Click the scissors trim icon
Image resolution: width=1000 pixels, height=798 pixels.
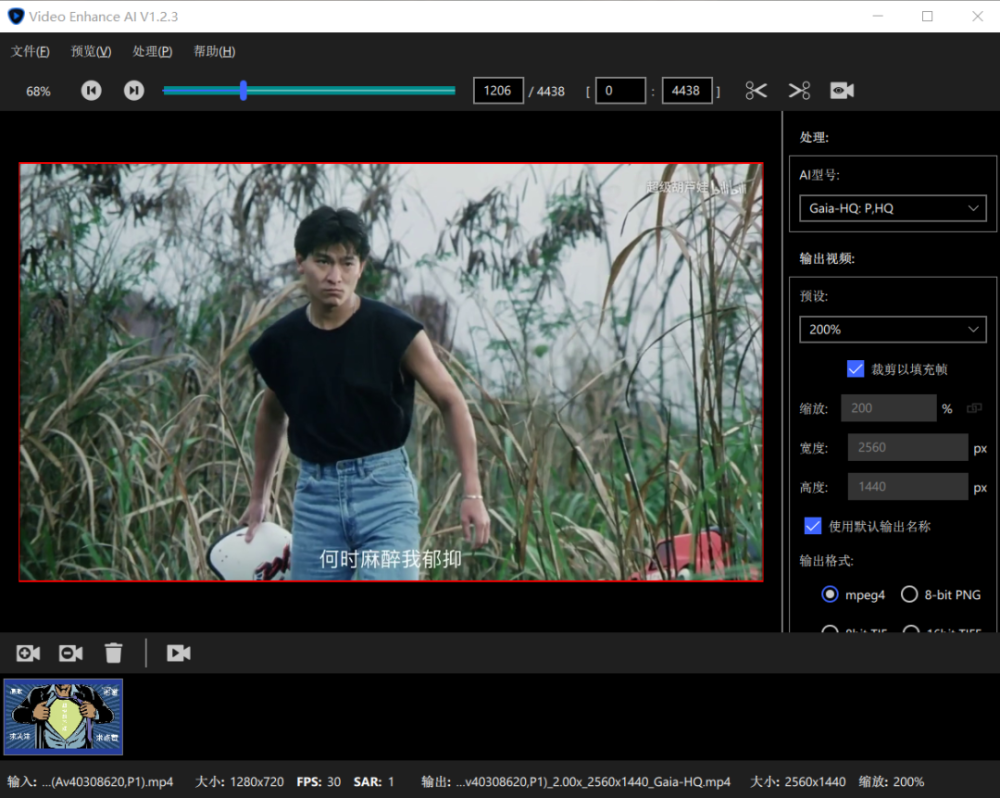tap(756, 91)
